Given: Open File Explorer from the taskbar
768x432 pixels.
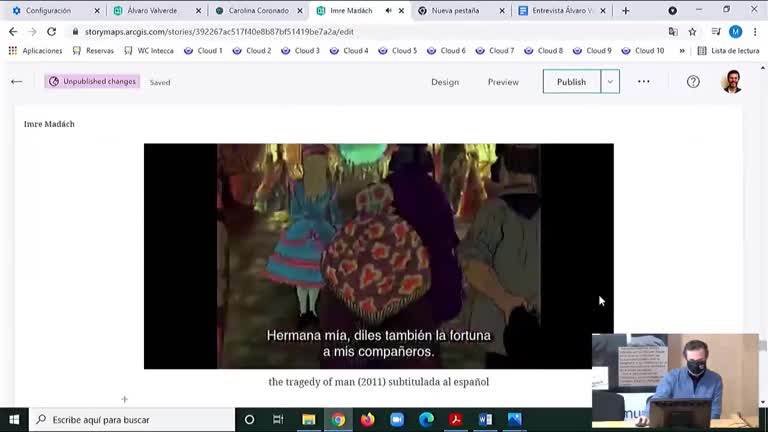Looking at the screenshot, I should coord(309,420).
